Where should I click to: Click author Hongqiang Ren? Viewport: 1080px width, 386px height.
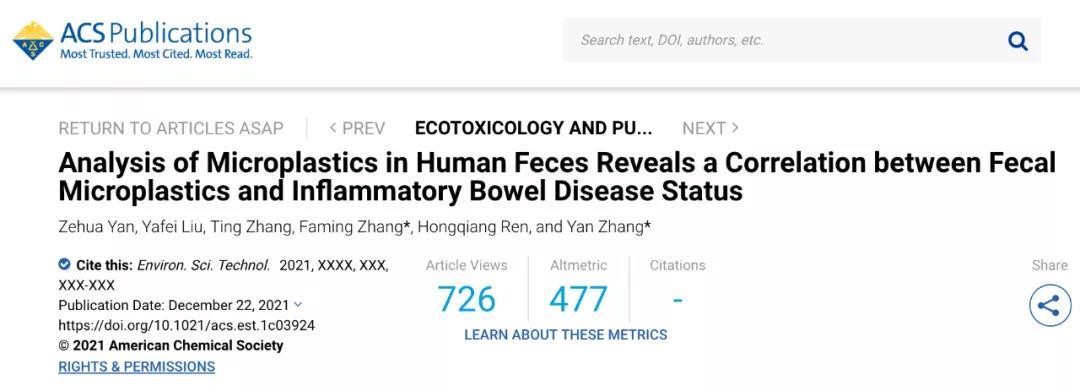pos(471,227)
